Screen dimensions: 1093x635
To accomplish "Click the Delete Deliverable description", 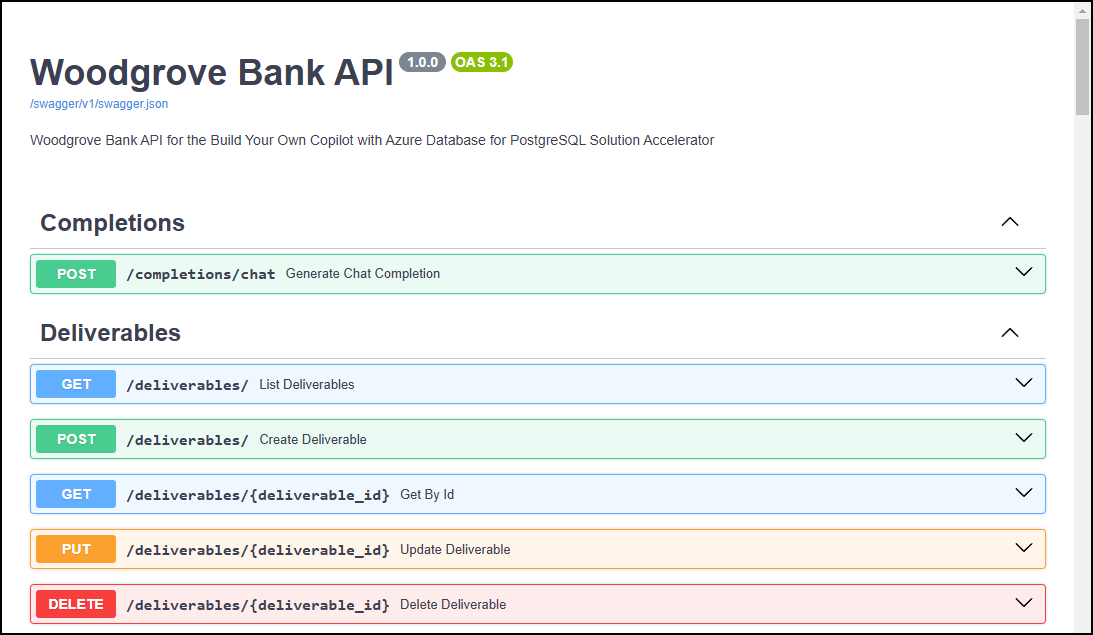I will [x=453, y=605].
